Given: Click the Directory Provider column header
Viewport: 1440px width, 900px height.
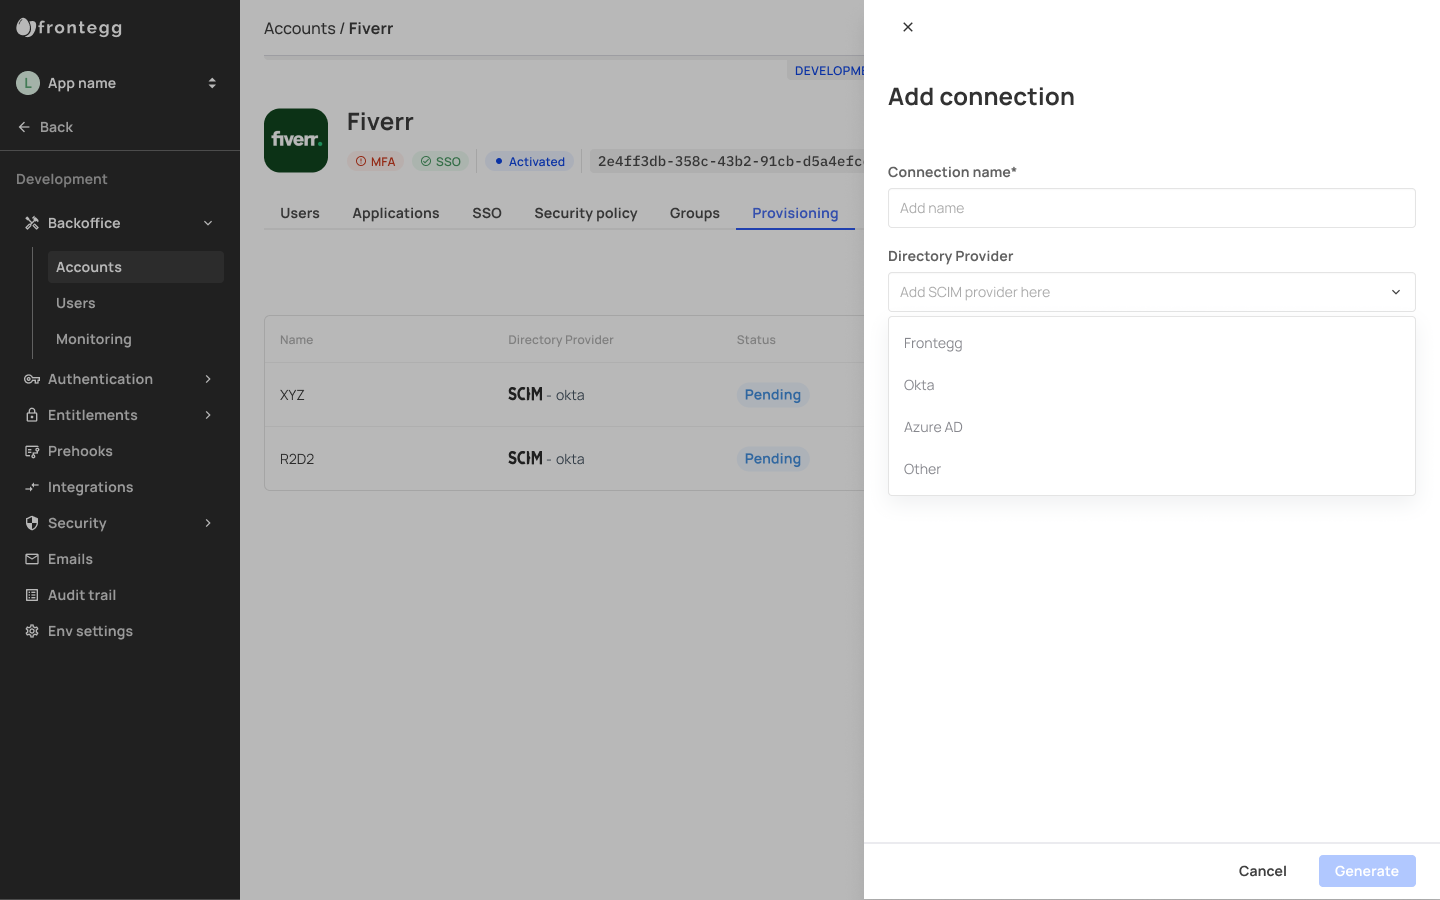Looking at the screenshot, I should [x=561, y=340].
